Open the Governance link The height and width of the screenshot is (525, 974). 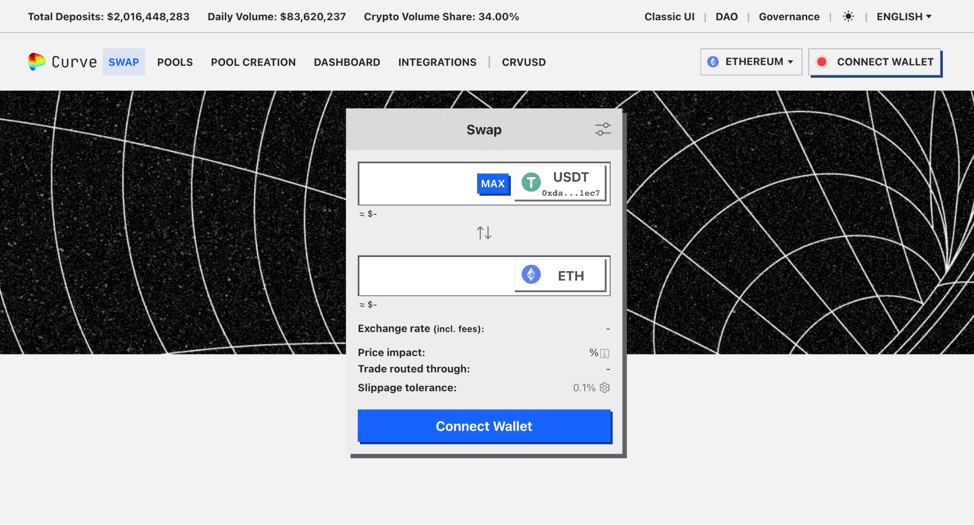click(x=789, y=17)
